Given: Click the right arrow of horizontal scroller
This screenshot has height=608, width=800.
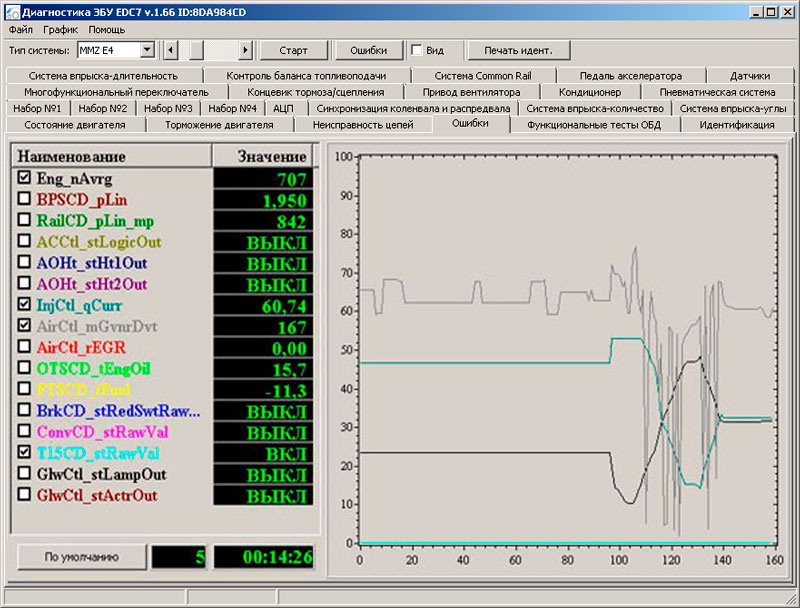Looking at the screenshot, I should point(246,49).
